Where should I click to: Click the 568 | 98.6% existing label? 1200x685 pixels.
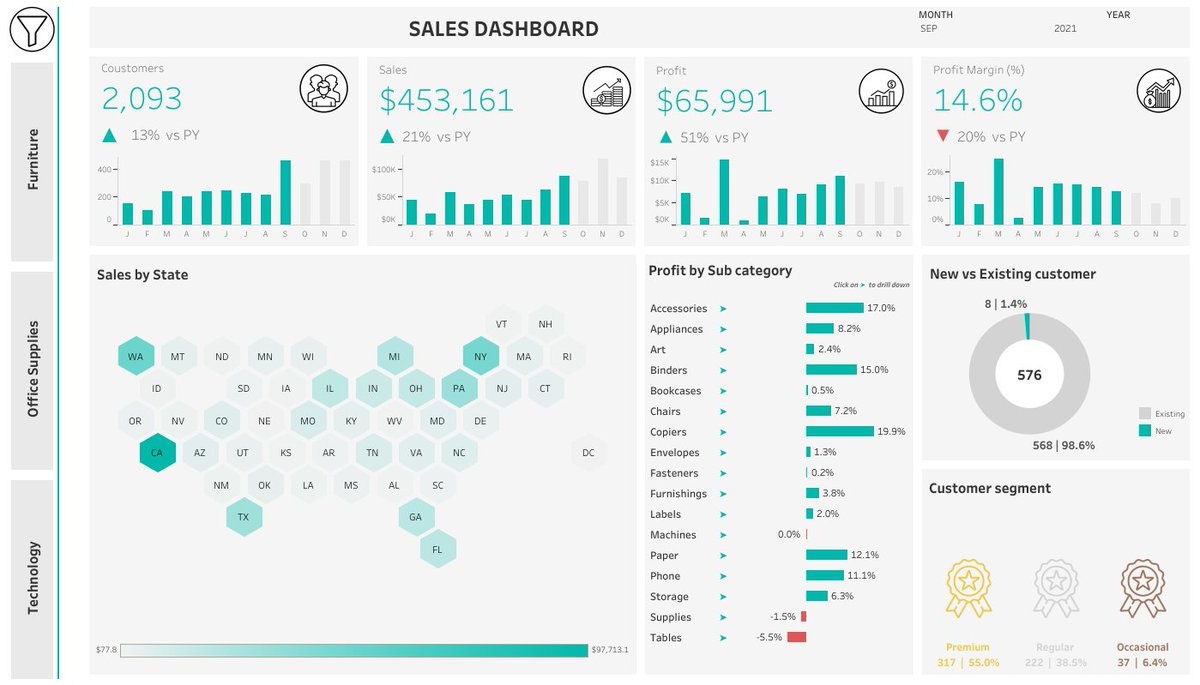[1065, 445]
